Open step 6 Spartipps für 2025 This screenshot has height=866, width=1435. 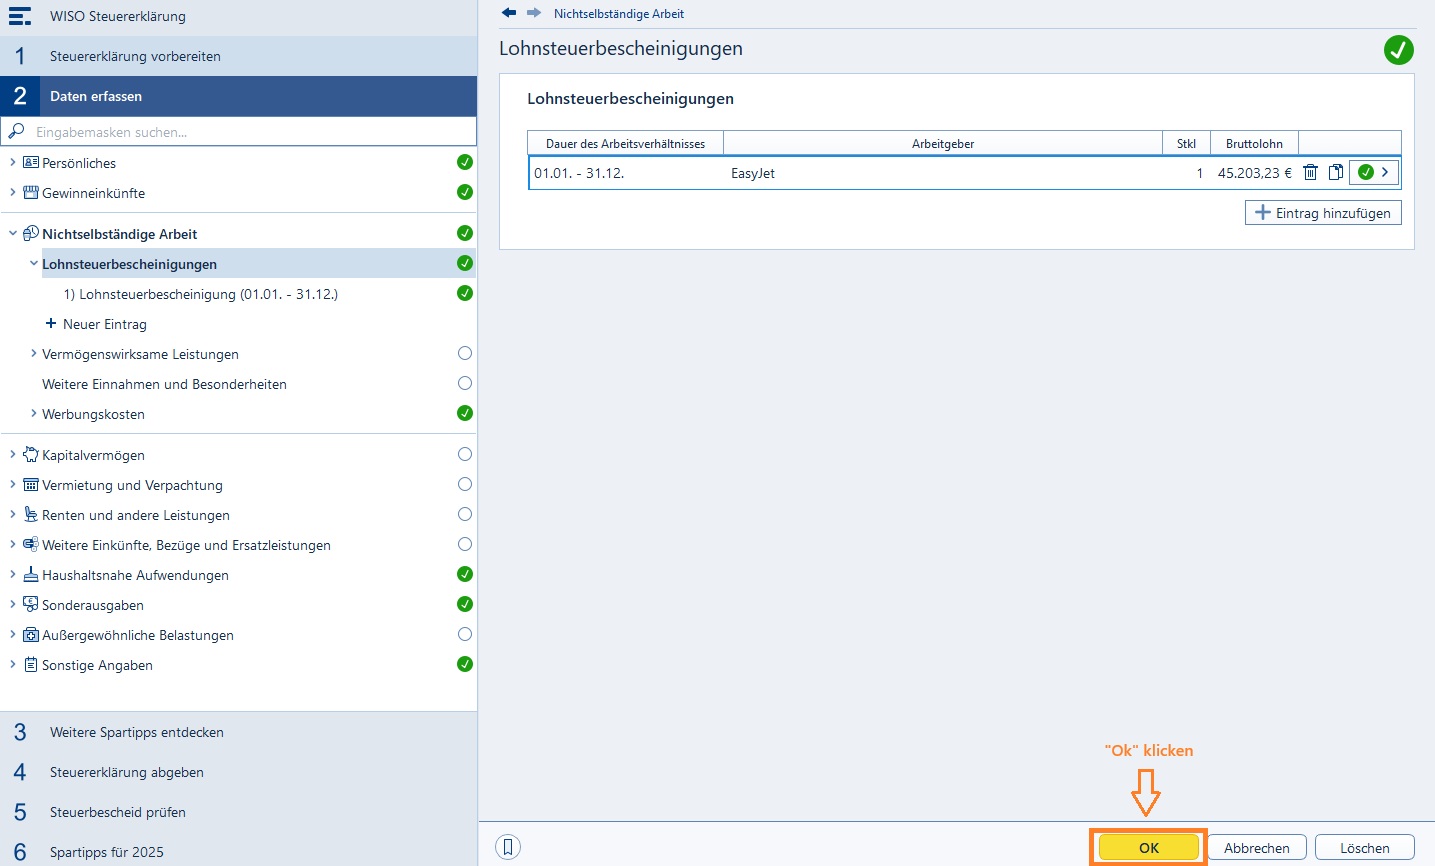click(238, 852)
